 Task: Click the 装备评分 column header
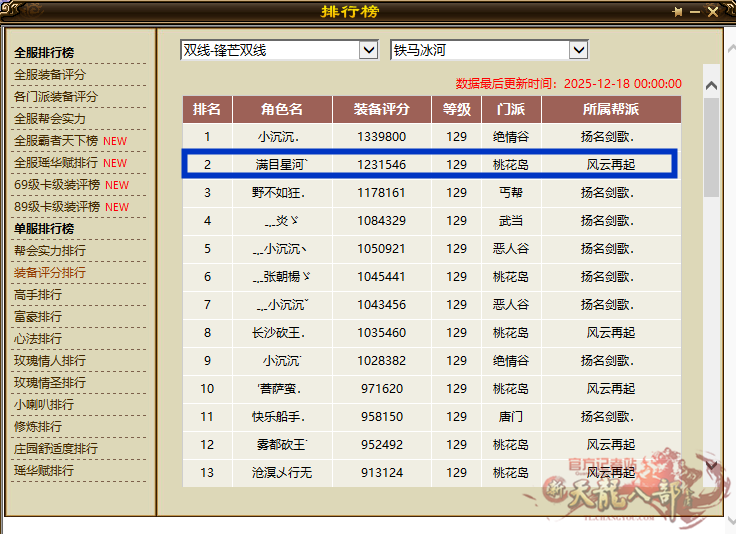tap(382, 109)
